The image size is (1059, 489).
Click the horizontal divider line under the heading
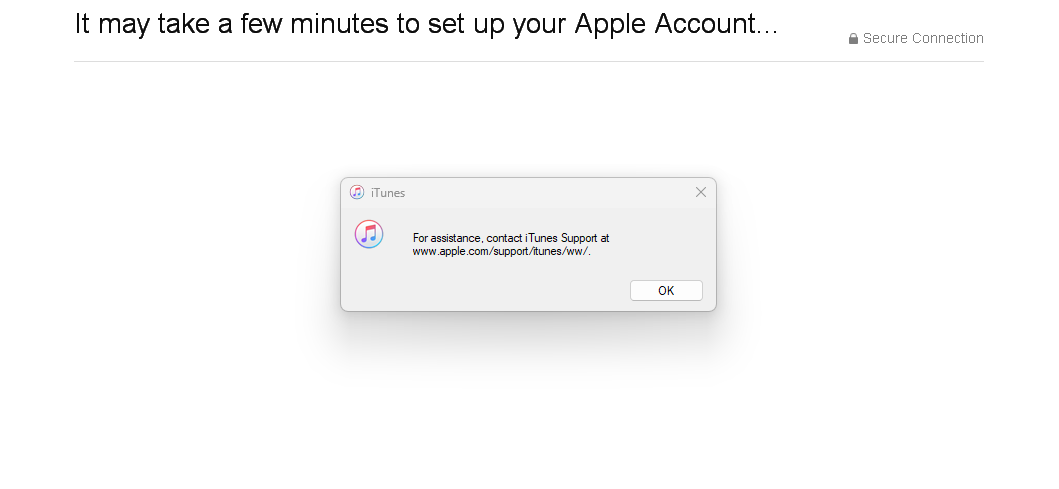click(x=528, y=61)
